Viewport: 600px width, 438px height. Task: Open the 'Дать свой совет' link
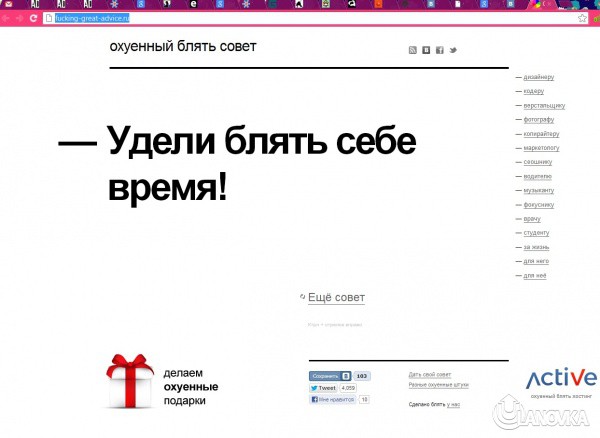pos(430,374)
